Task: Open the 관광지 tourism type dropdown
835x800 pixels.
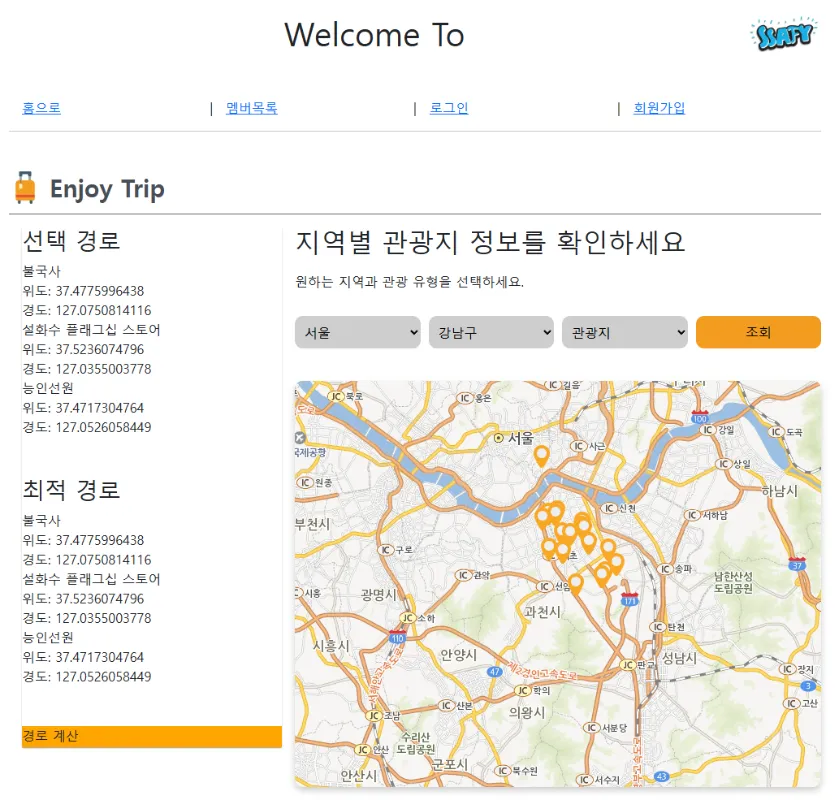Action: pos(625,332)
